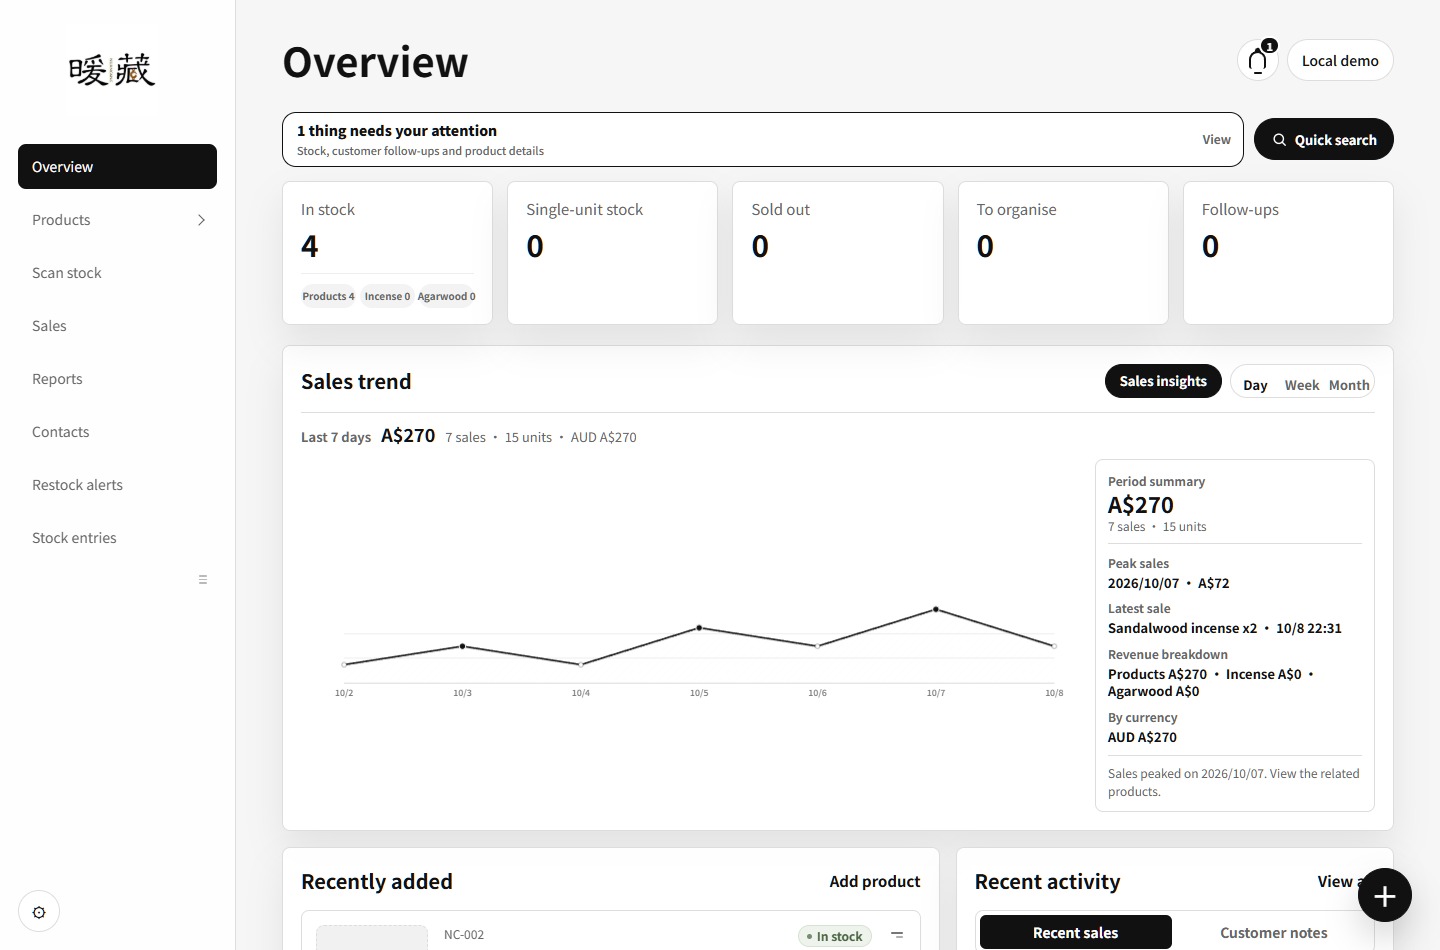The height and width of the screenshot is (950, 1440).
Task: Click the NC-002 product code
Action: 464,935
